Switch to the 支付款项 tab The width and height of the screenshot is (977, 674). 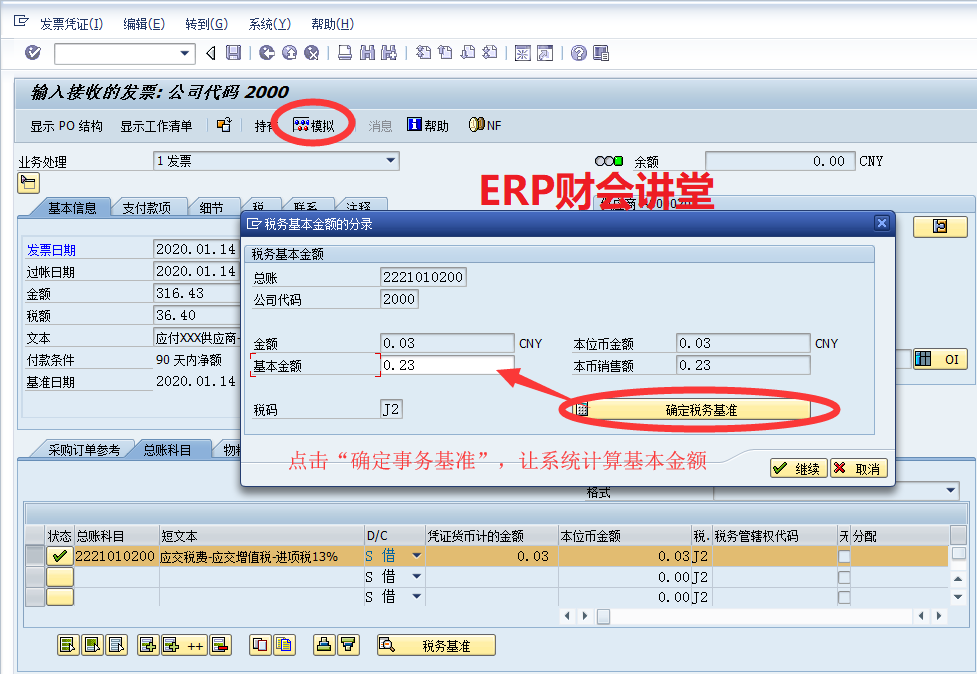click(147, 208)
